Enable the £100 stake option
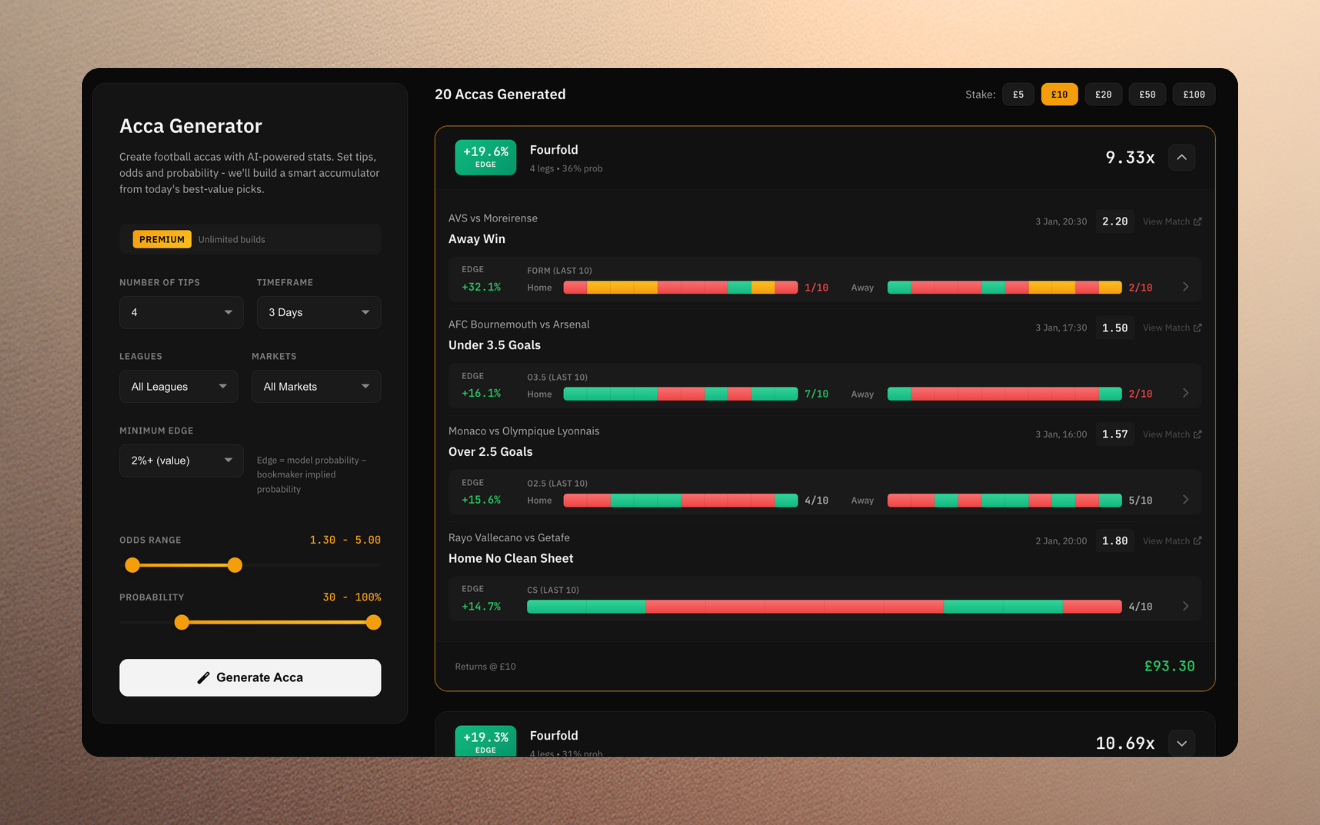Image resolution: width=1320 pixels, height=825 pixels. 1193,93
